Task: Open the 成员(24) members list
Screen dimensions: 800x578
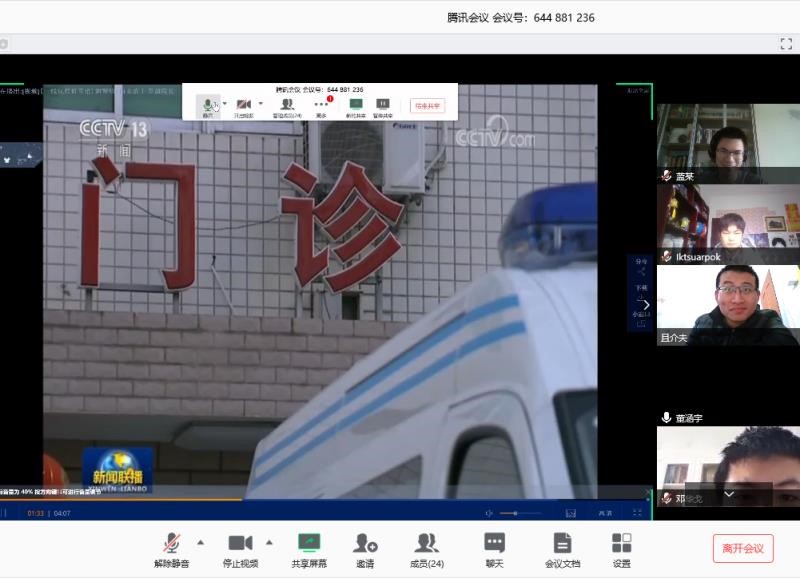Action: tap(427, 549)
